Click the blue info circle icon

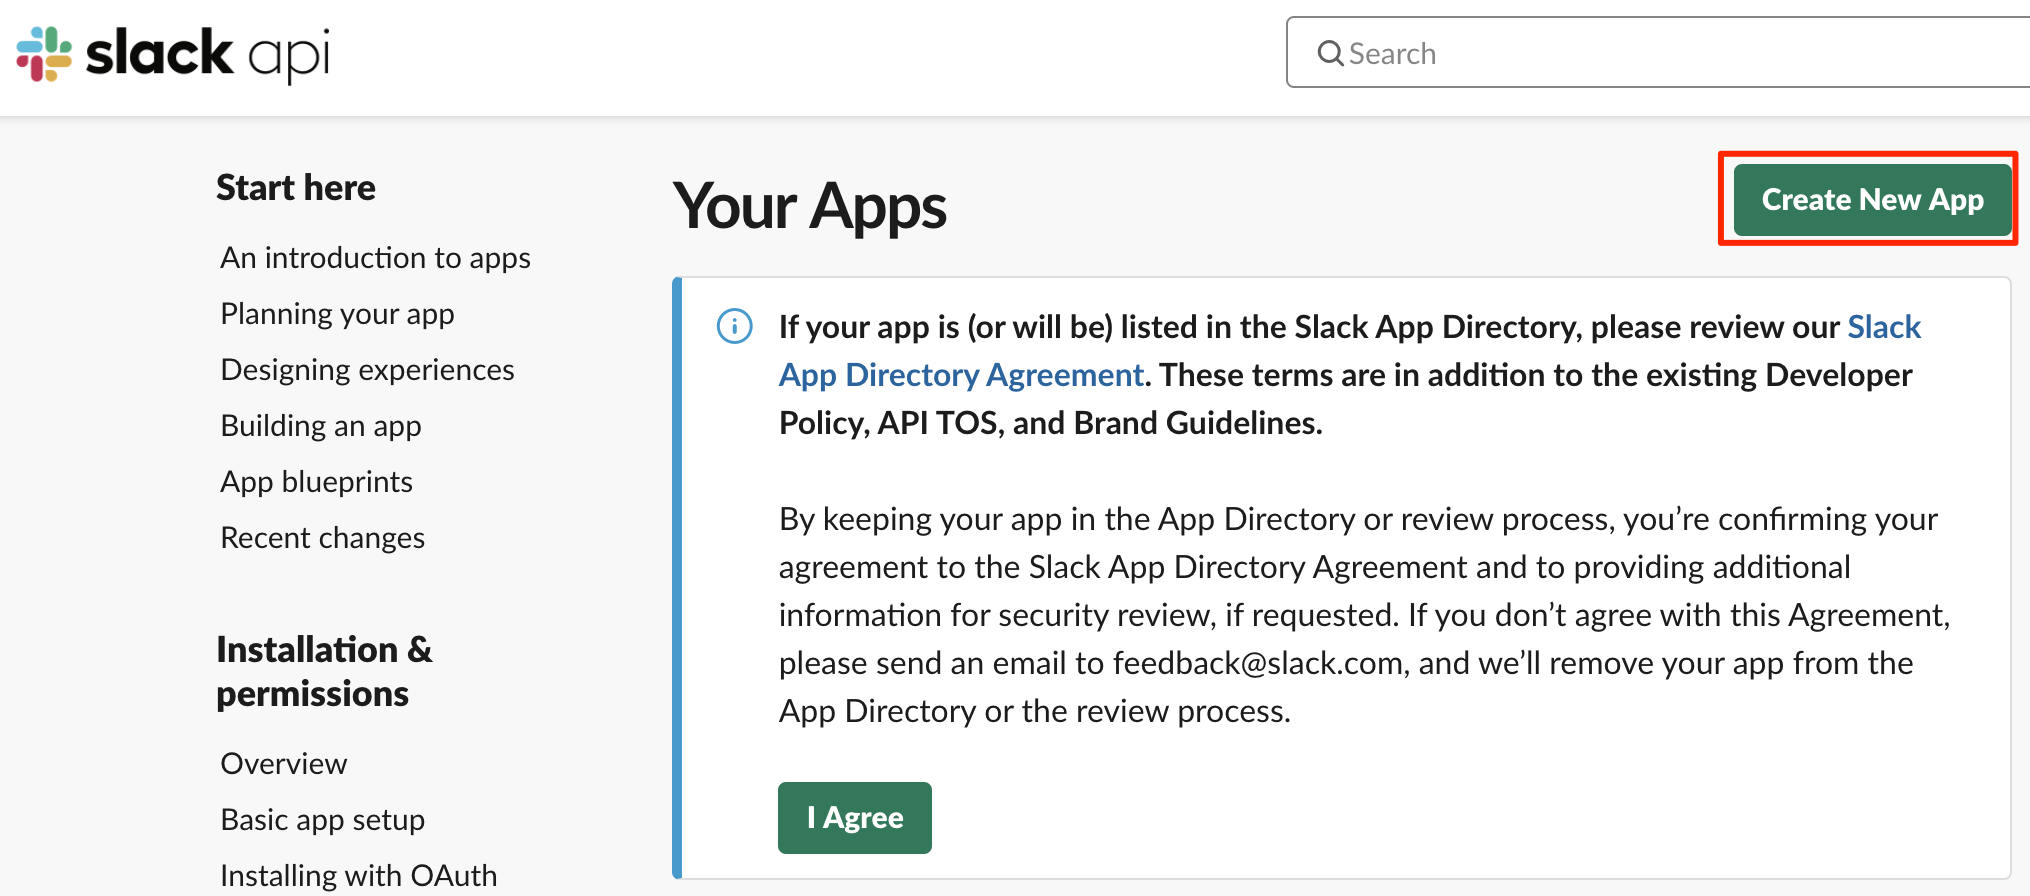point(735,326)
